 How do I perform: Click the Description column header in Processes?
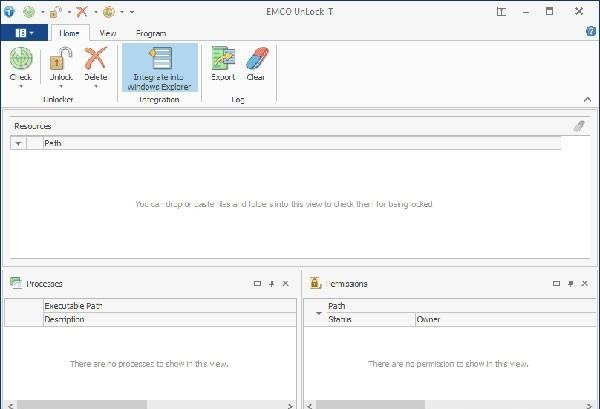pyautogui.click(x=170, y=319)
